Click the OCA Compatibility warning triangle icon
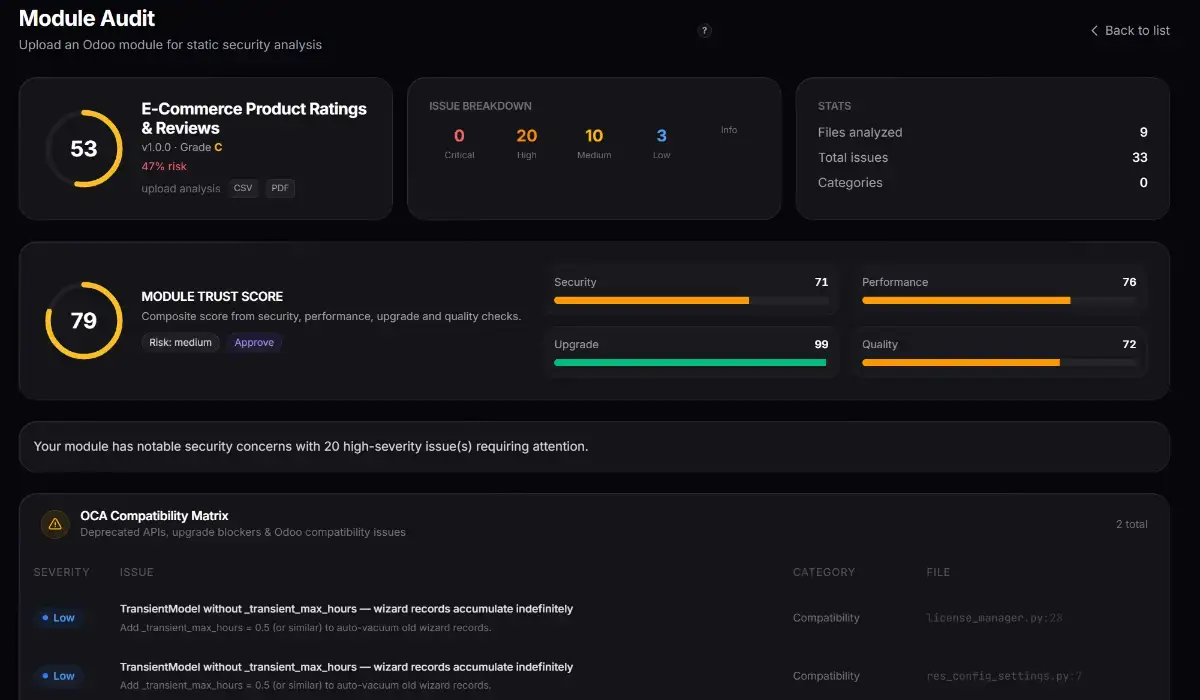1200x700 pixels. pos(55,524)
